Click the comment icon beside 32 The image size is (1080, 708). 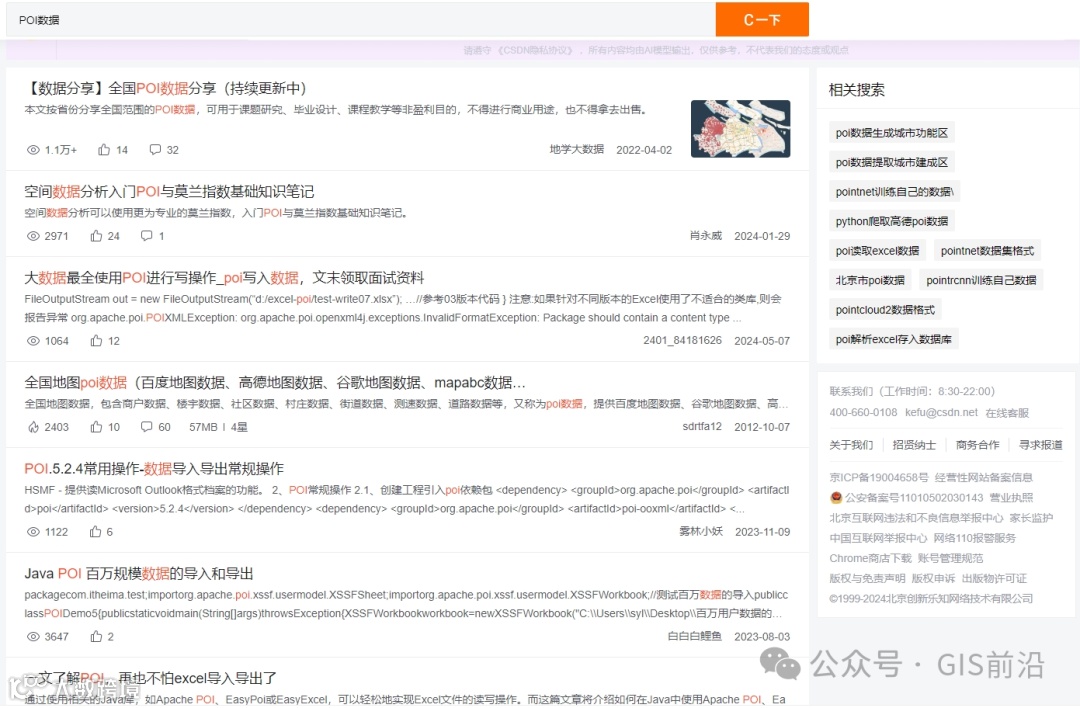155,149
